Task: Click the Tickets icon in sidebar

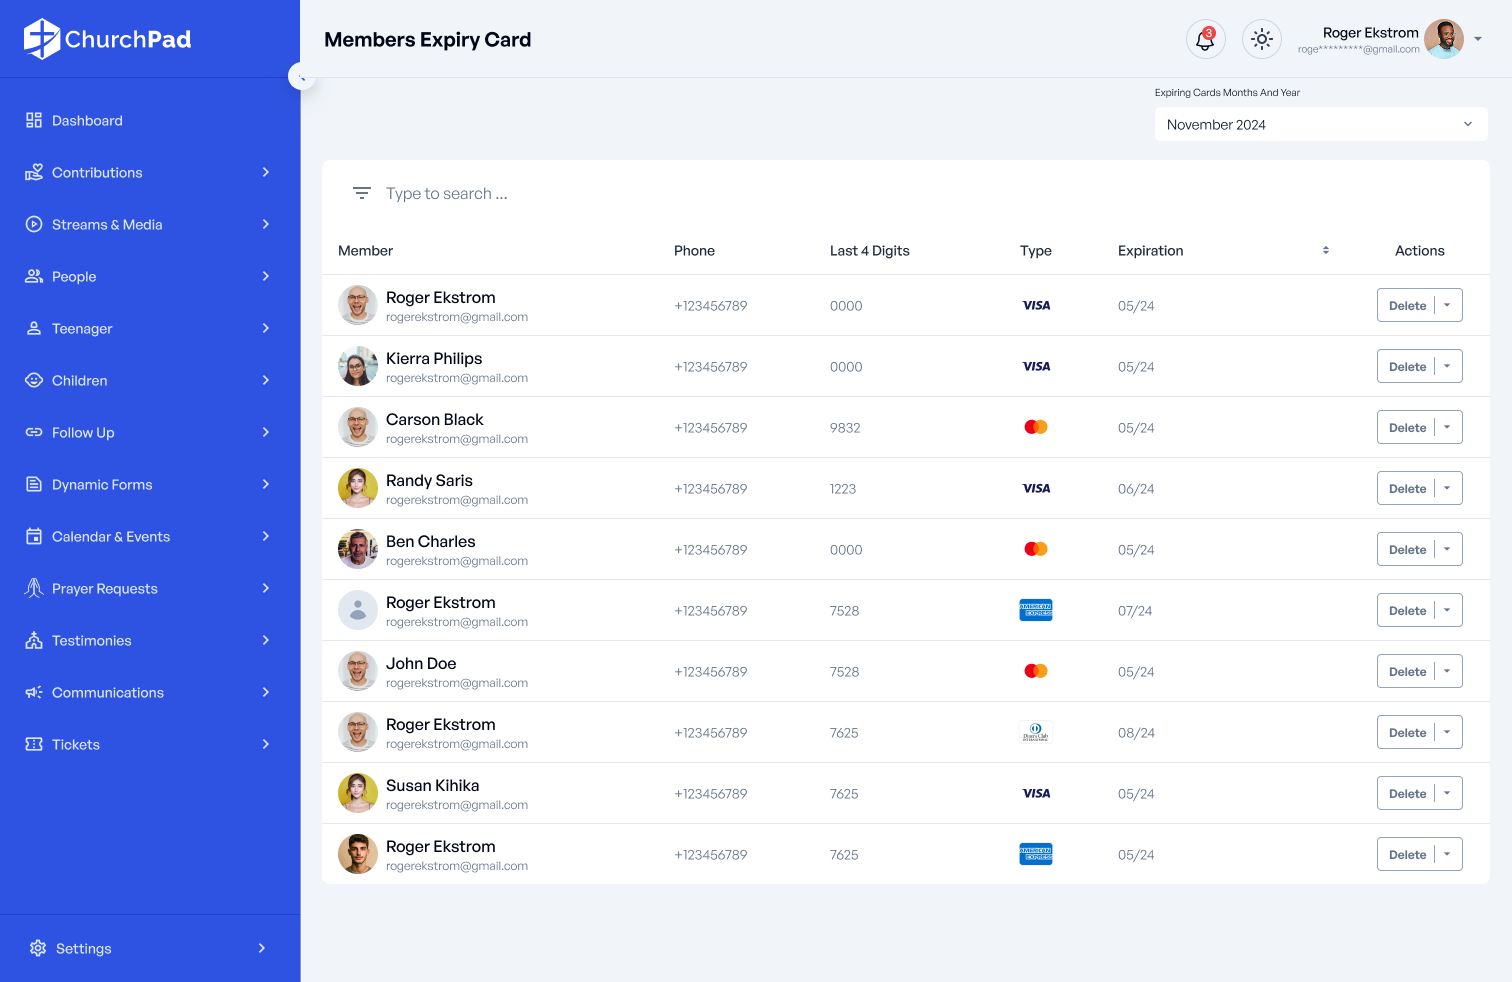Action: pos(34,744)
